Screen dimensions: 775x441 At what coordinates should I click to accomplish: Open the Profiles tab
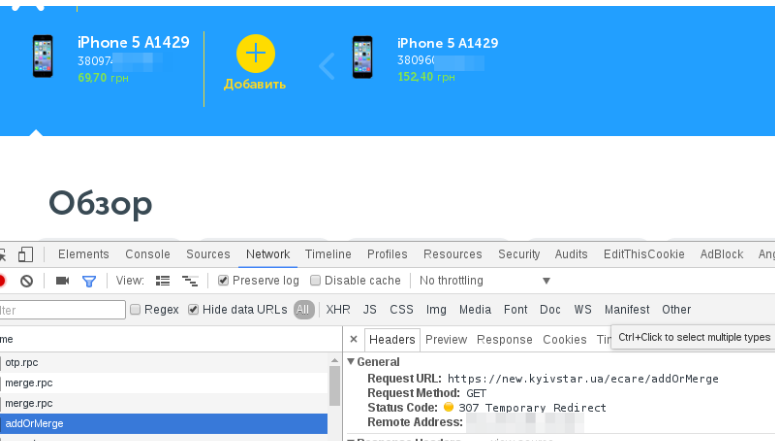coord(387,254)
